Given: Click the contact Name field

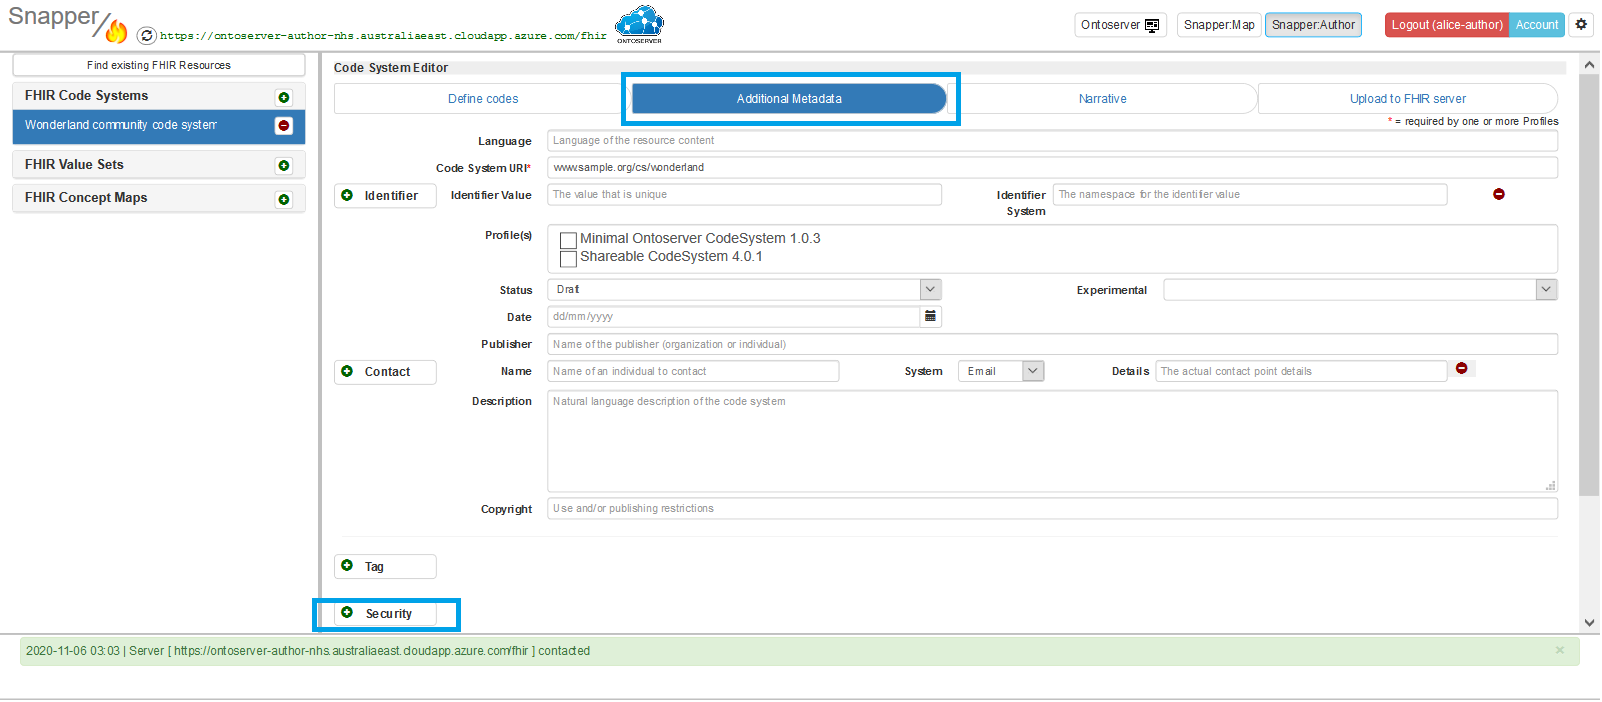Looking at the screenshot, I should [x=693, y=372].
